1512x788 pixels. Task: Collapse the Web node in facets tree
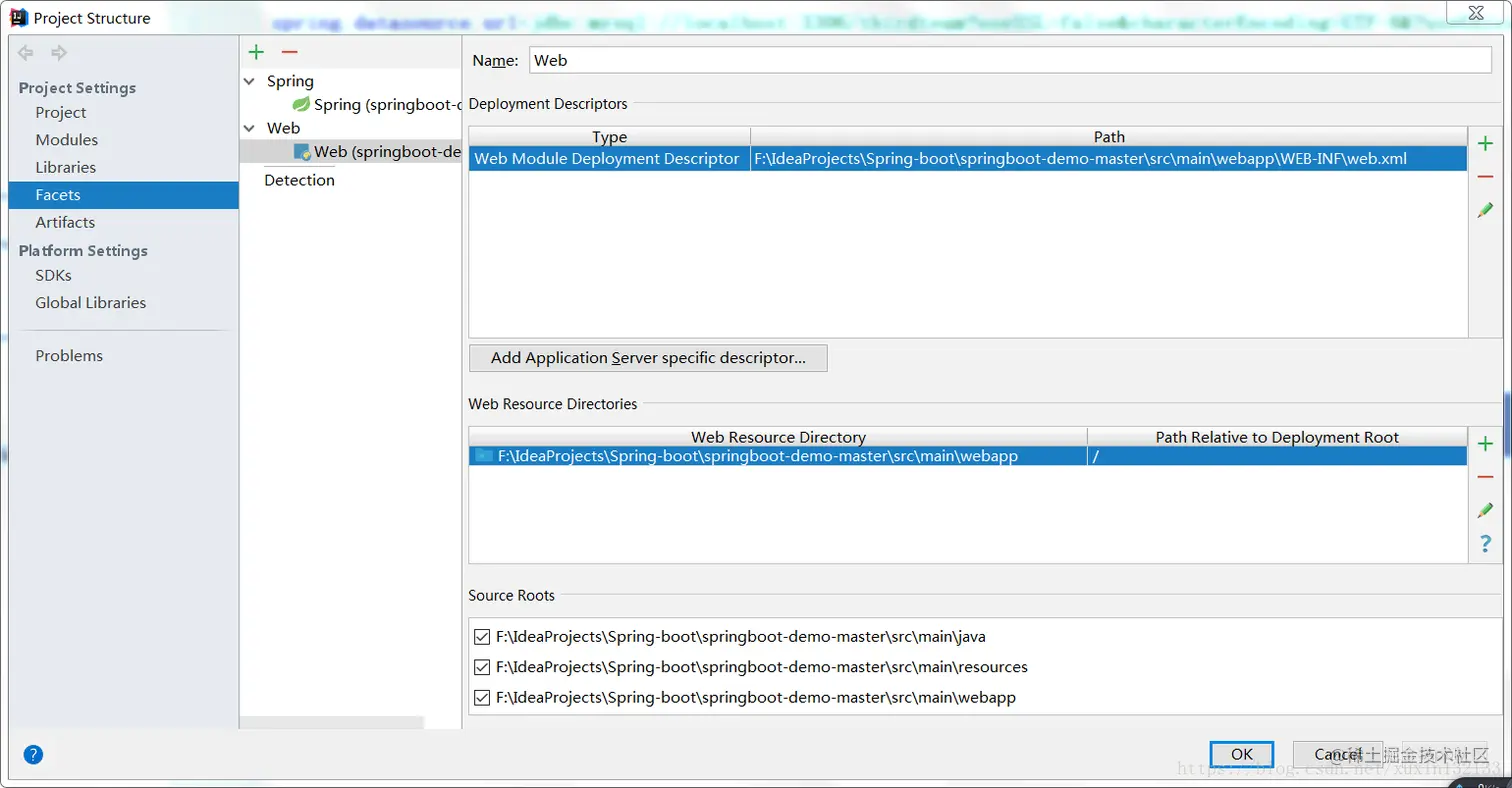point(250,128)
